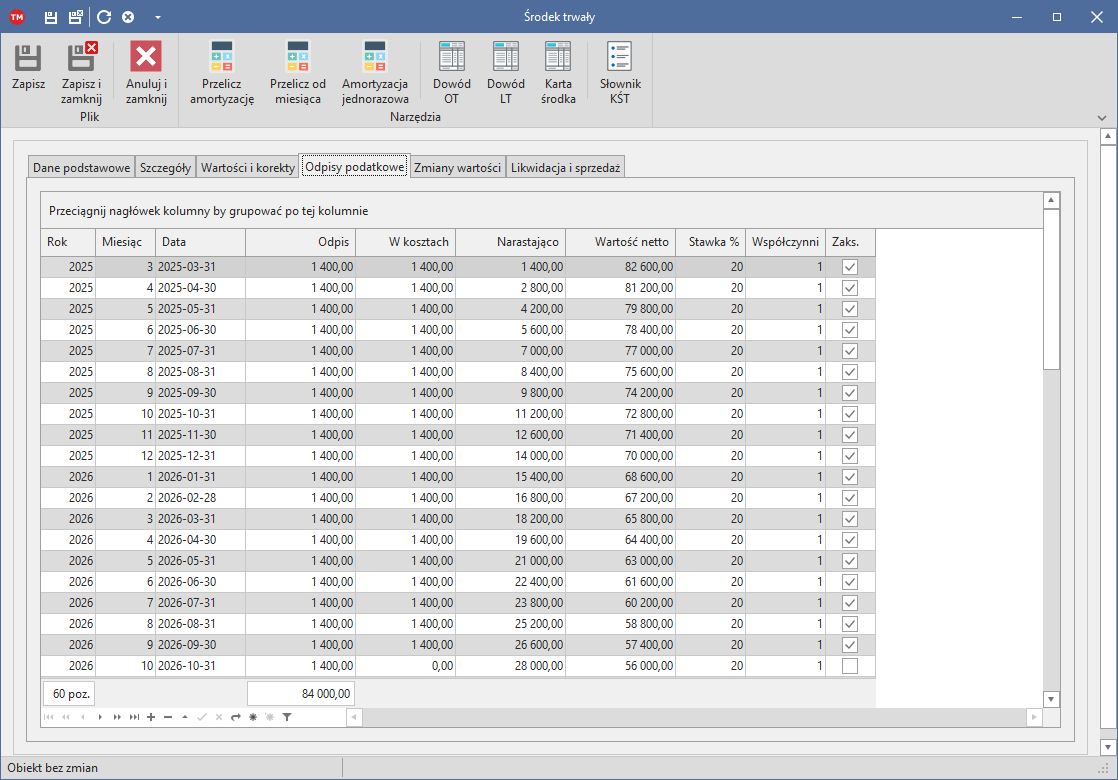Toggle Zaks. checkbox for 2026-10-31 row
This screenshot has height=780, width=1118.
click(x=849, y=666)
